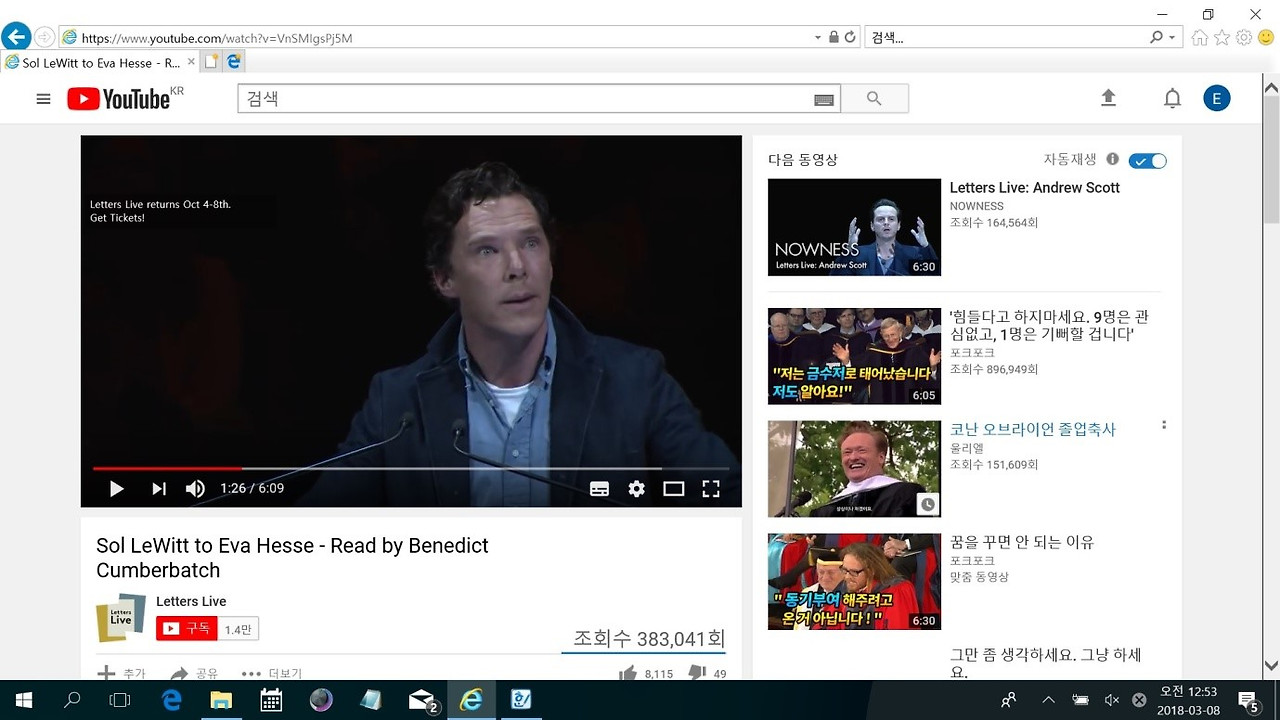Open the Mail app on the taskbar

tap(423, 700)
